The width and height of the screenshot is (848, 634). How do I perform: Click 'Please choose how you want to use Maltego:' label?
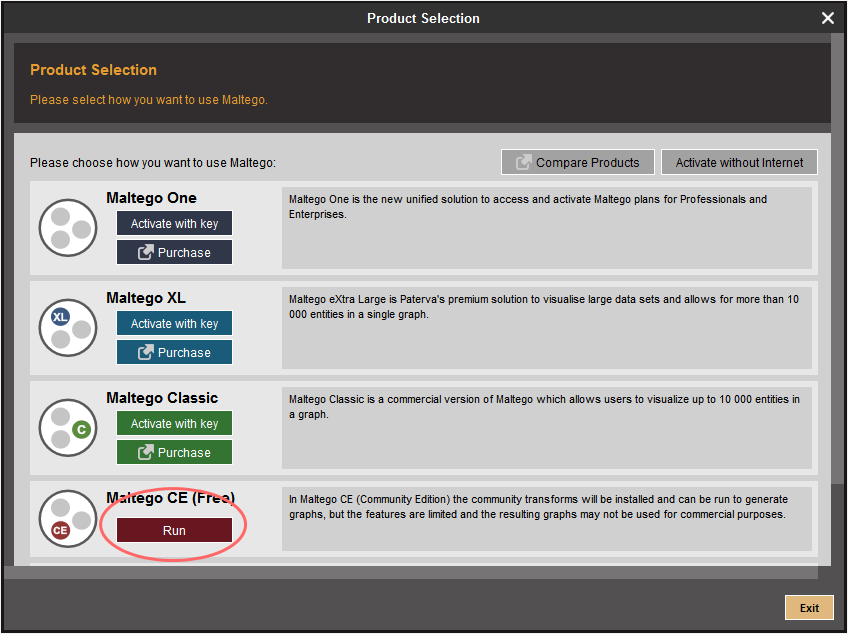[x=153, y=163]
